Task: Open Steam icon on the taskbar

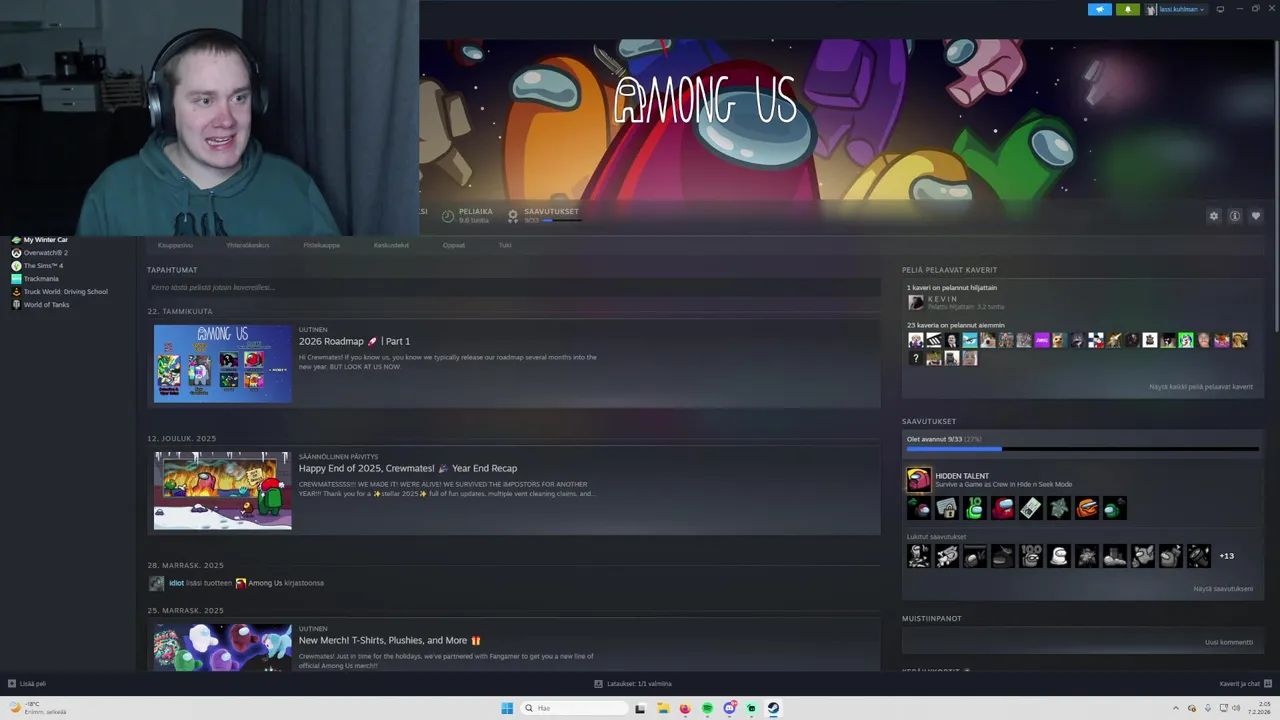Action: (773, 708)
